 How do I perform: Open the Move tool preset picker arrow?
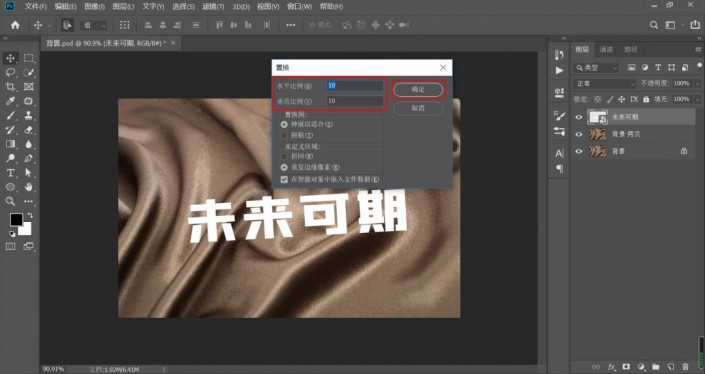point(49,26)
